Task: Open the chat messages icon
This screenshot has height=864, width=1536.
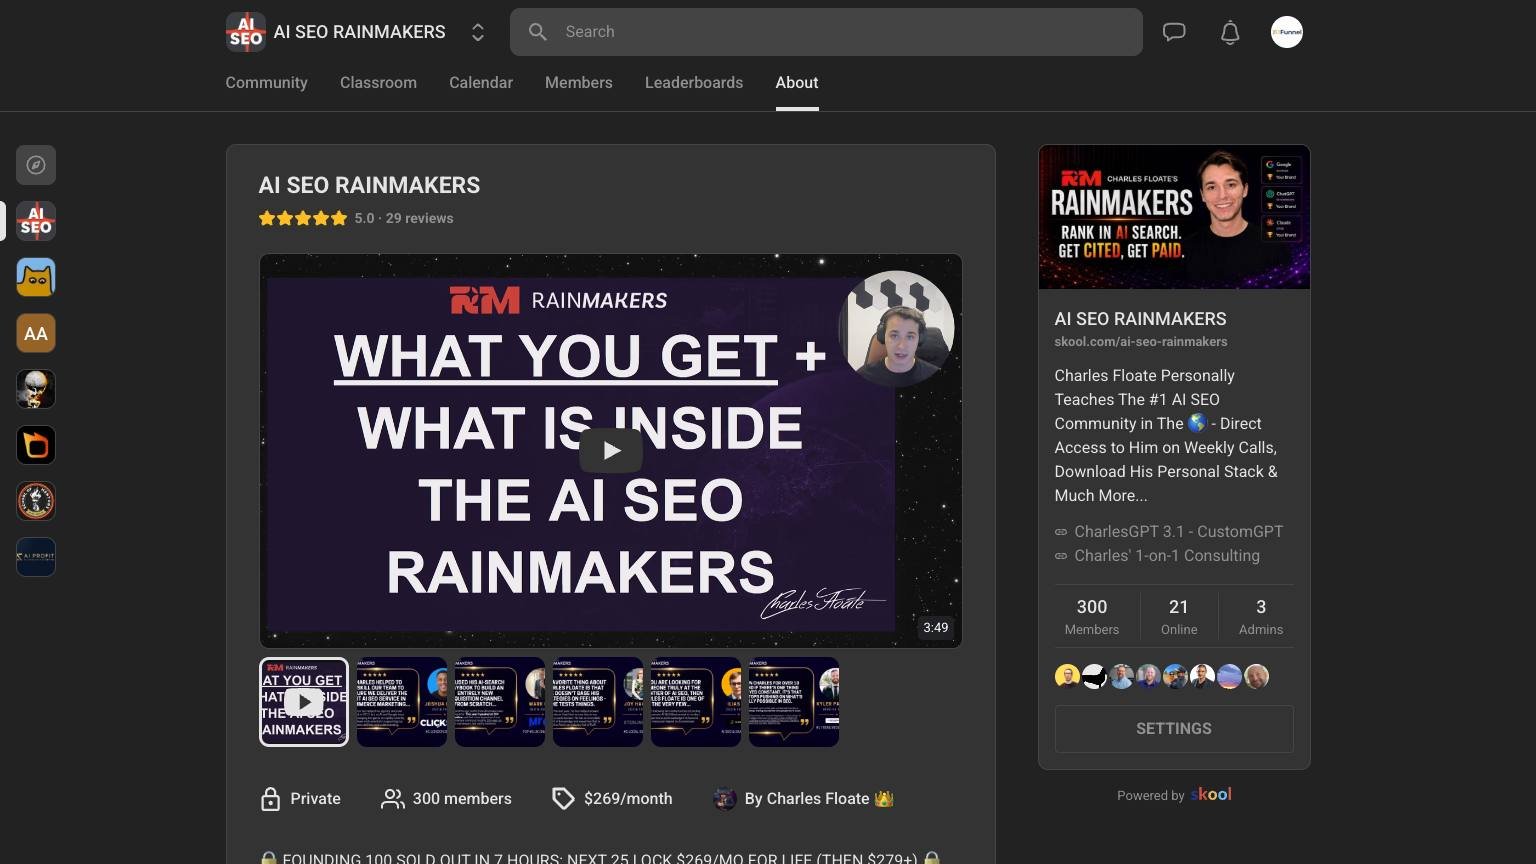Action: [1174, 32]
